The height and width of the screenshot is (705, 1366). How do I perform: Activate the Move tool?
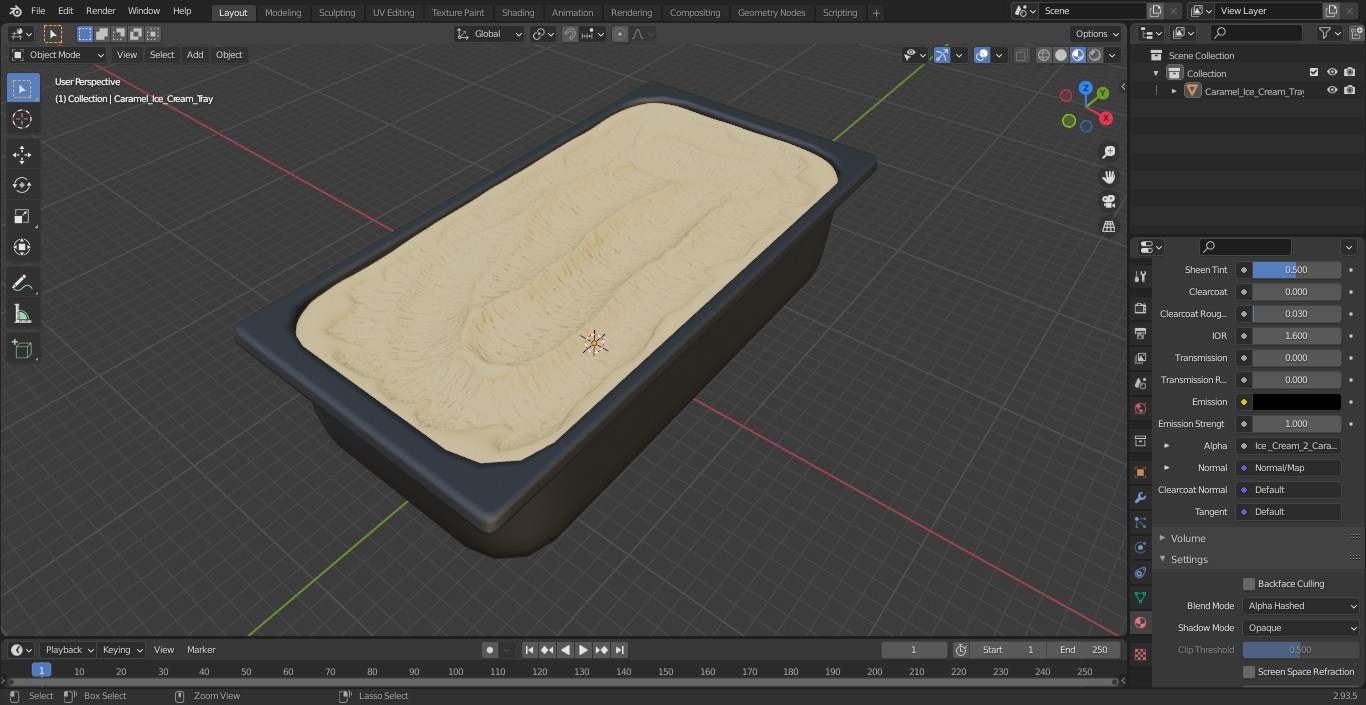pos(22,154)
